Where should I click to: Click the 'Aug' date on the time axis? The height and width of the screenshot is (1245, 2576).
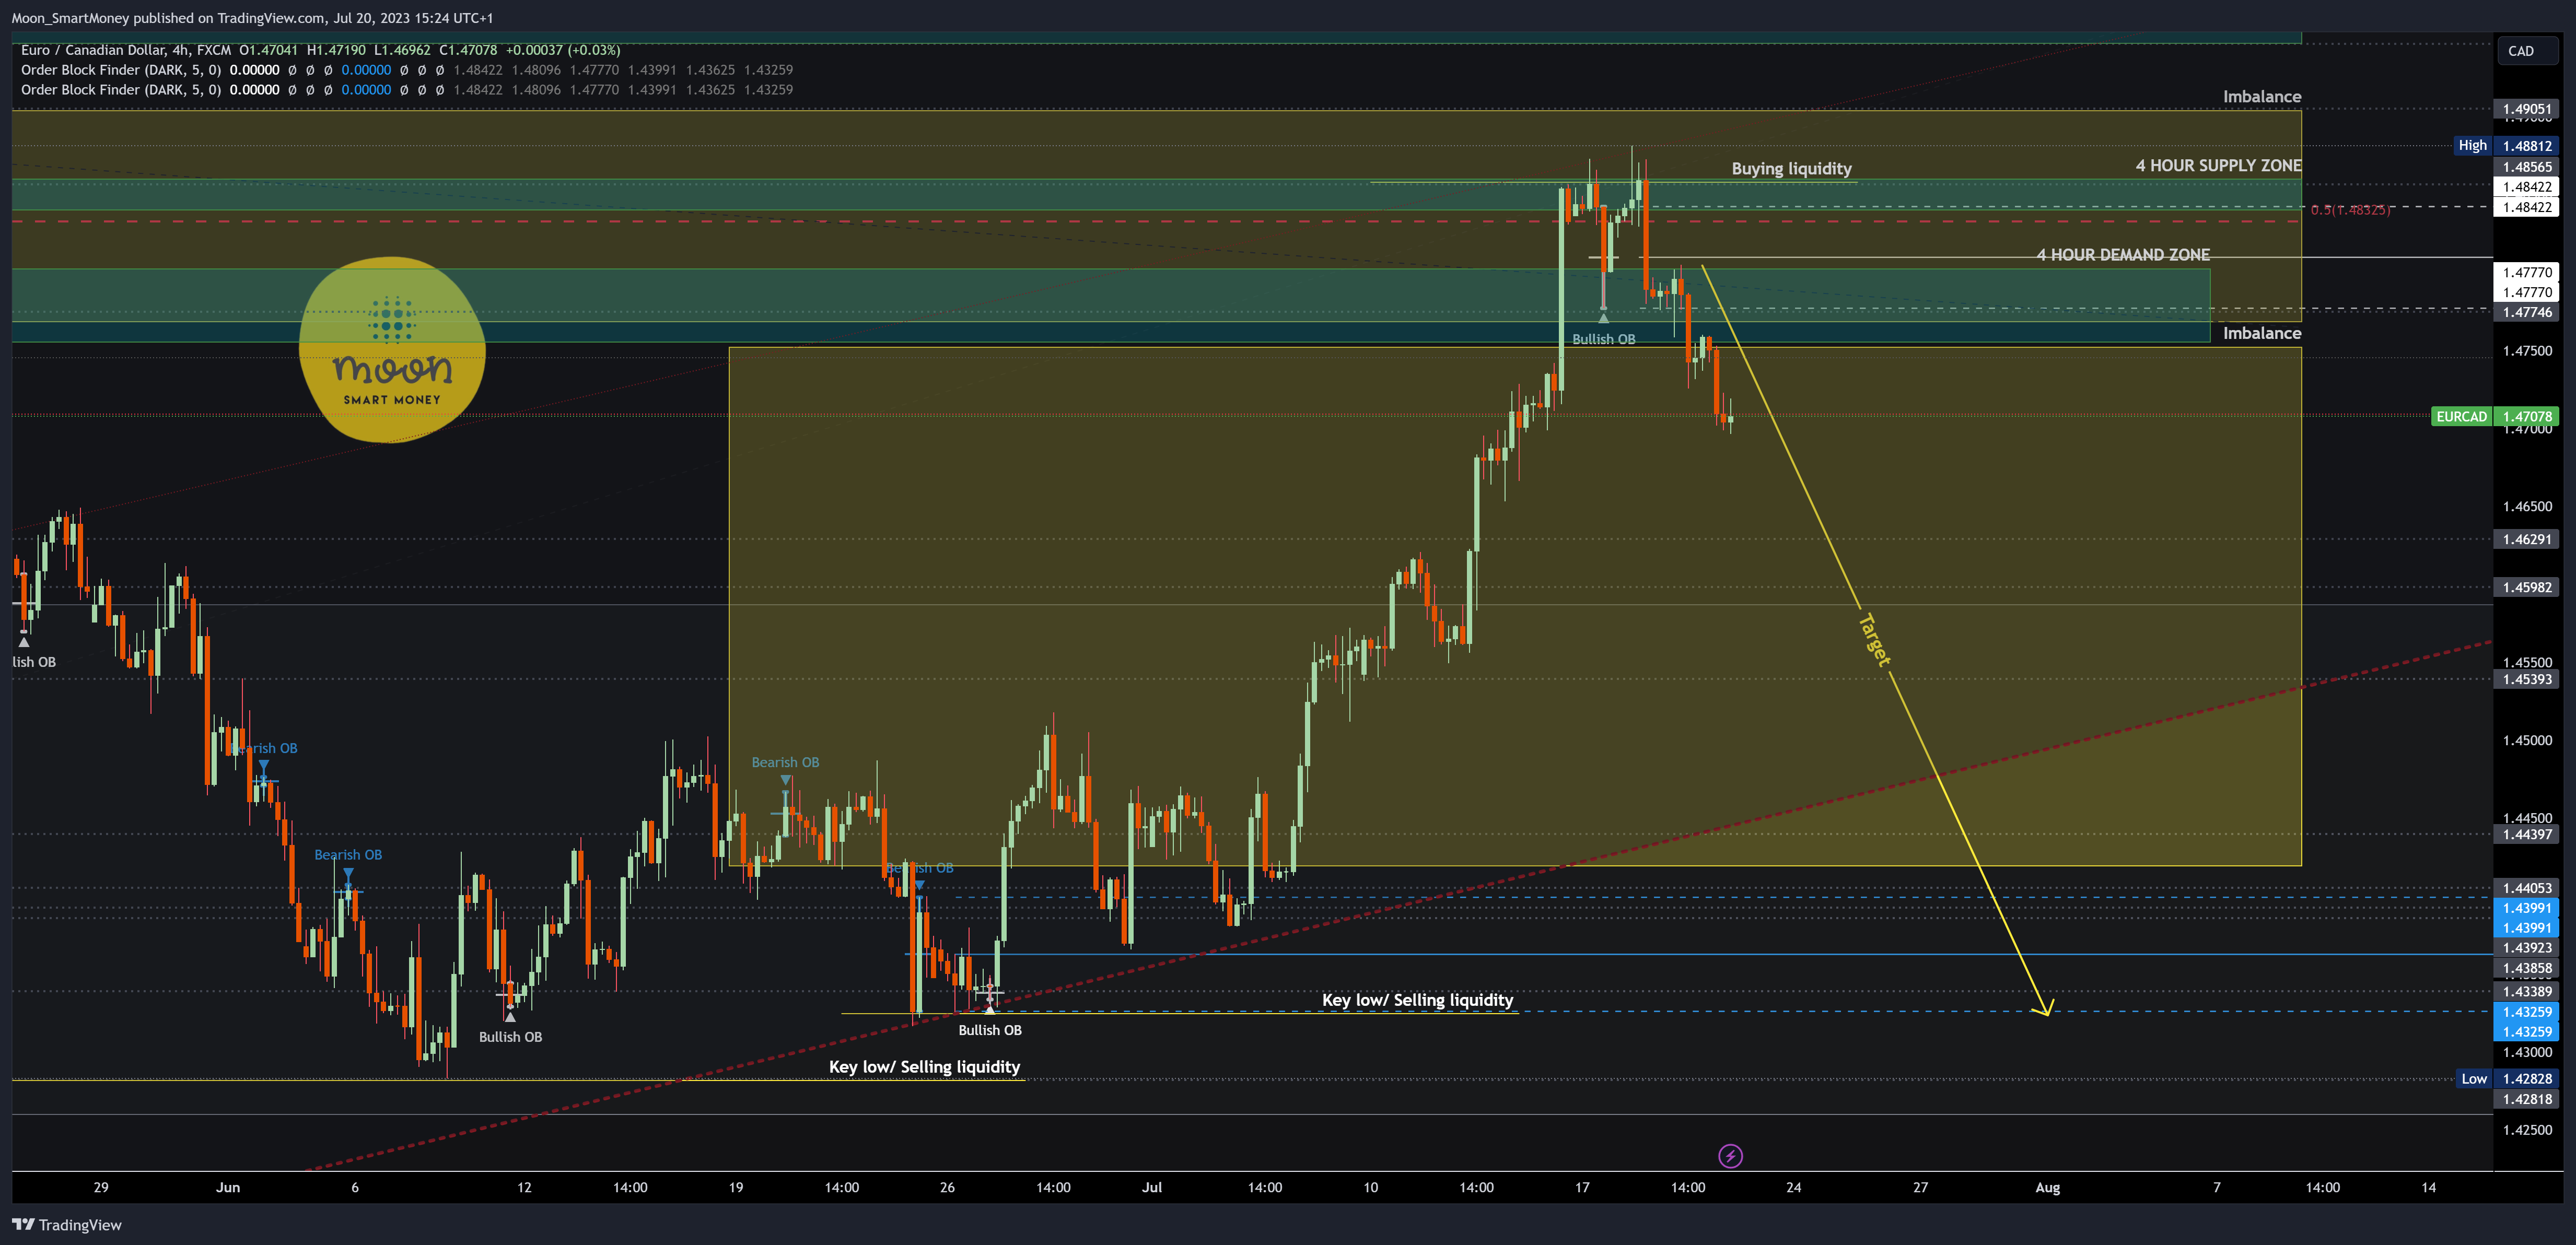click(2047, 1187)
